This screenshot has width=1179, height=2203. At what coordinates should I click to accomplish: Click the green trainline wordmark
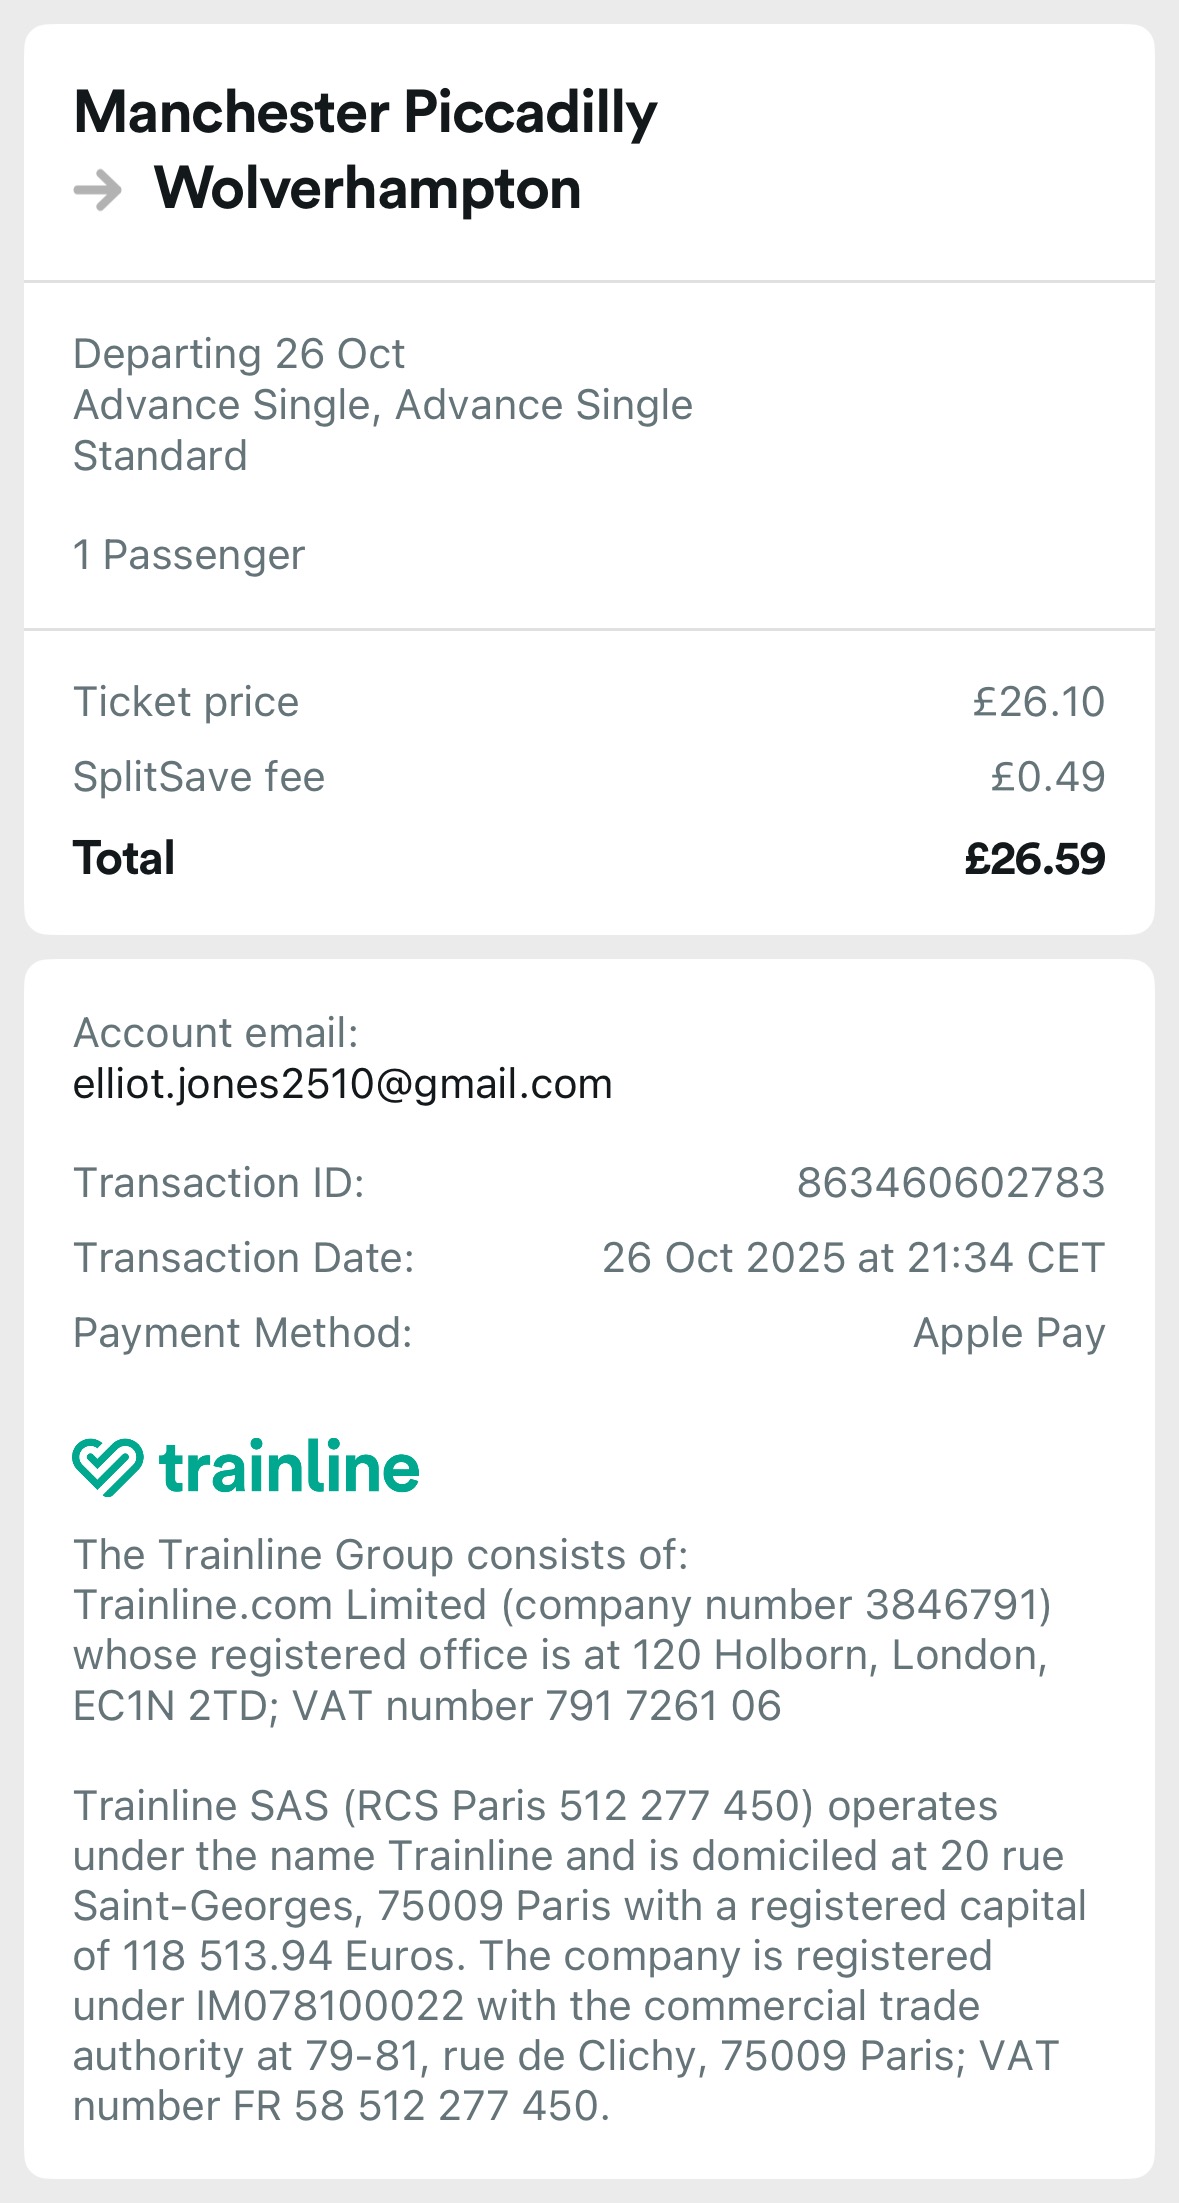[289, 1467]
